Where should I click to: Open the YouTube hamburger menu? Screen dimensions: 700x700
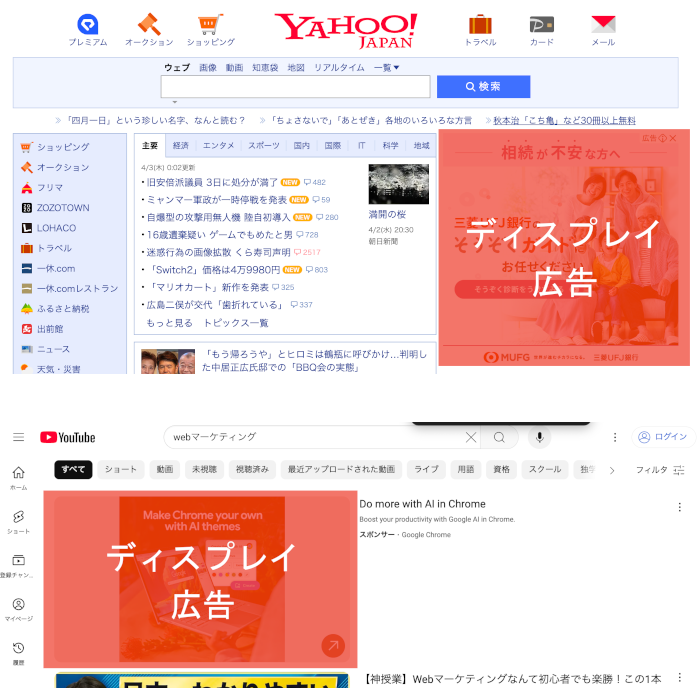[x=18, y=437]
